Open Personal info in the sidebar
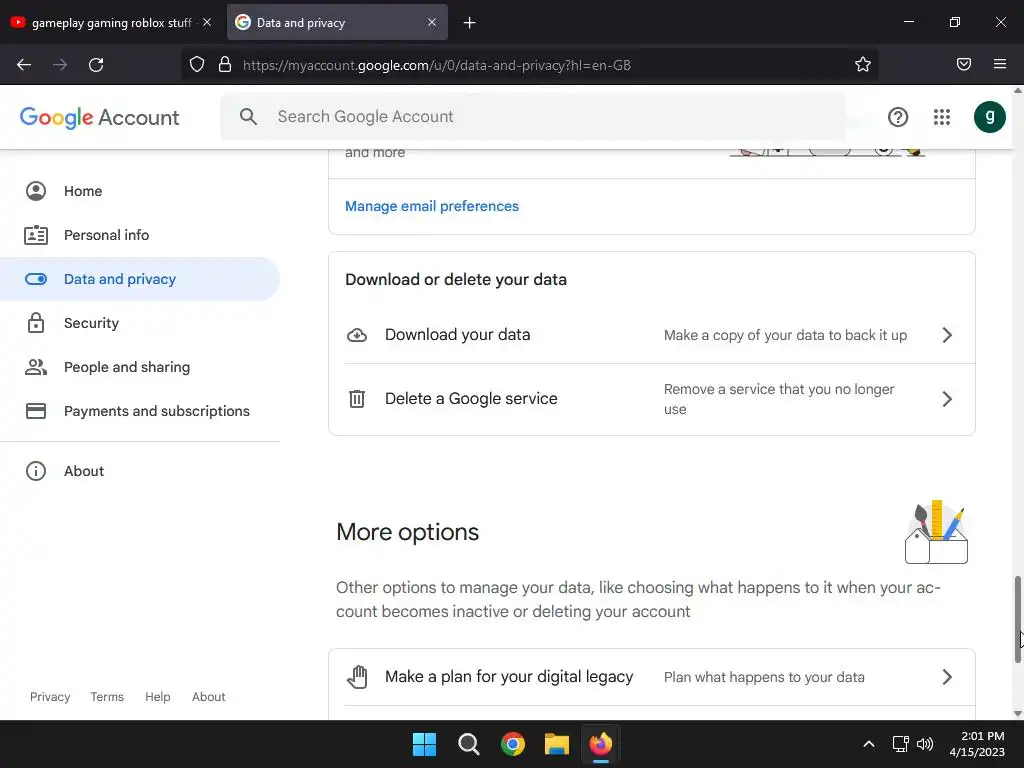1024x768 pixels. (x=140, y=235)
